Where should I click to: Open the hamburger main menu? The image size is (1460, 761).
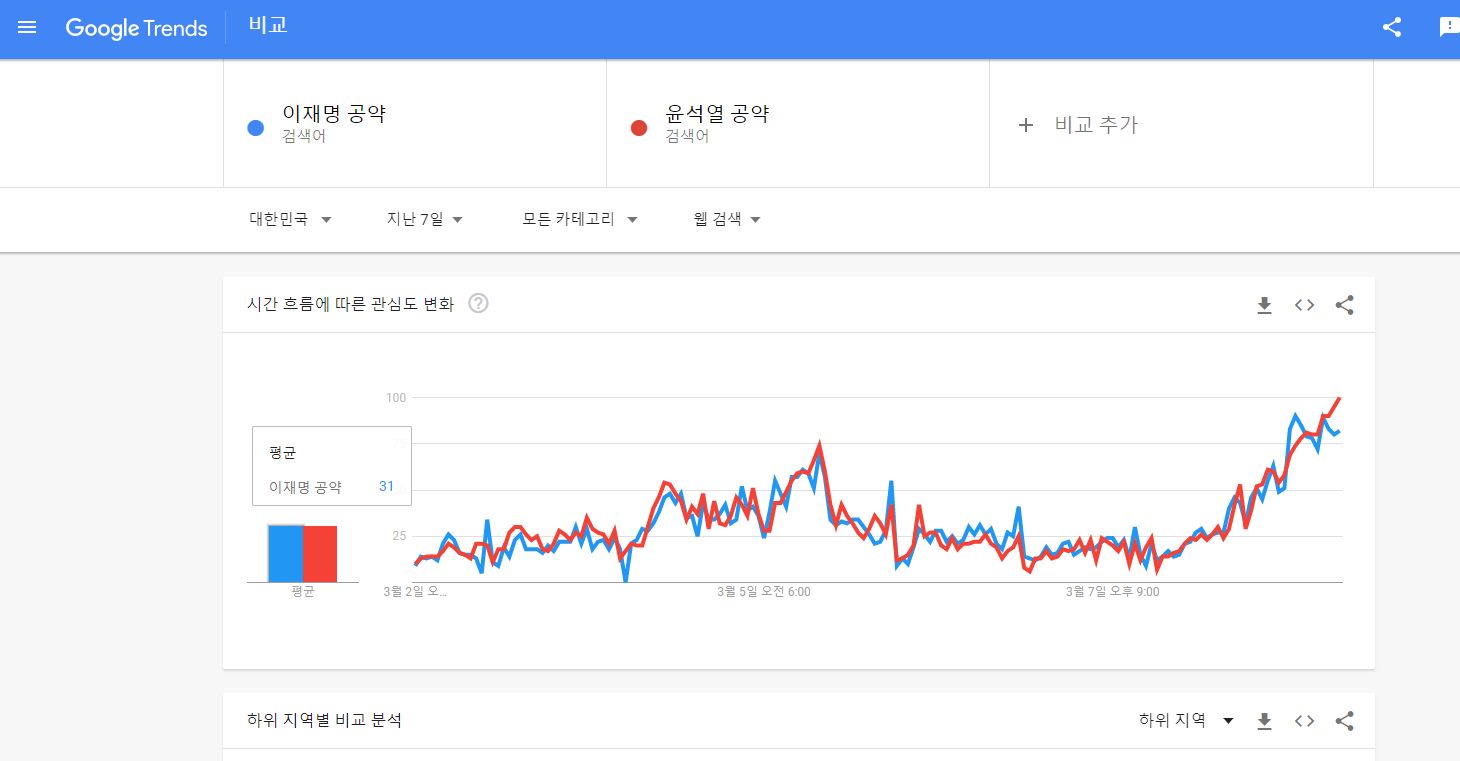pos(27,28)
